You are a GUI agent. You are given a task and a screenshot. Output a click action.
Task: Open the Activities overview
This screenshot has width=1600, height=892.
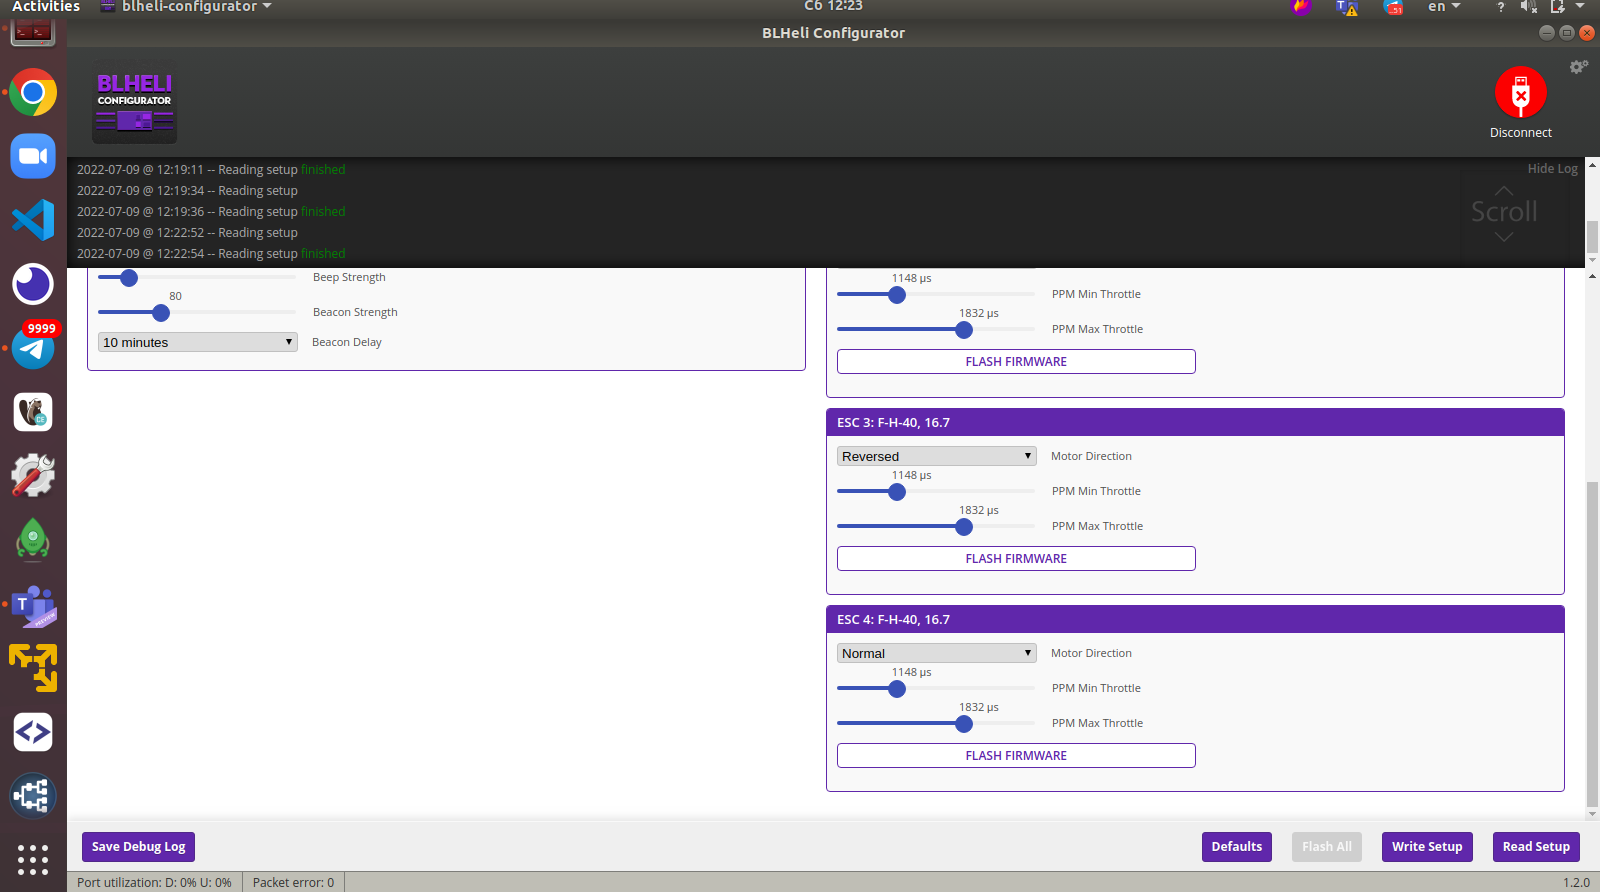point(46,7)
